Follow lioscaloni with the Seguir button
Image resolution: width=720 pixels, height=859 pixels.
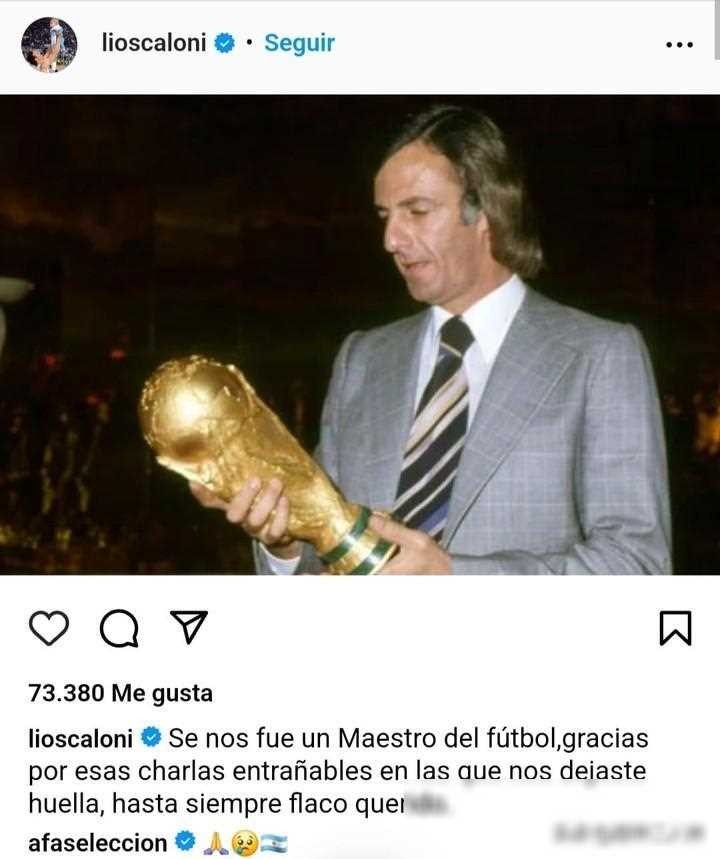click(x=299, y=43)
